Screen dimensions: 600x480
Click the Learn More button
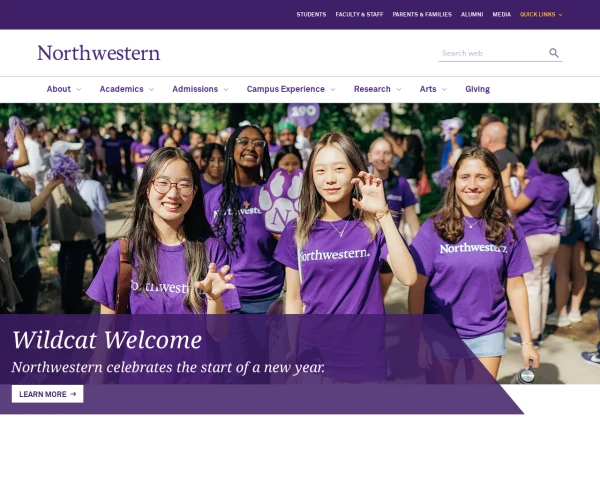coord(47,394)
